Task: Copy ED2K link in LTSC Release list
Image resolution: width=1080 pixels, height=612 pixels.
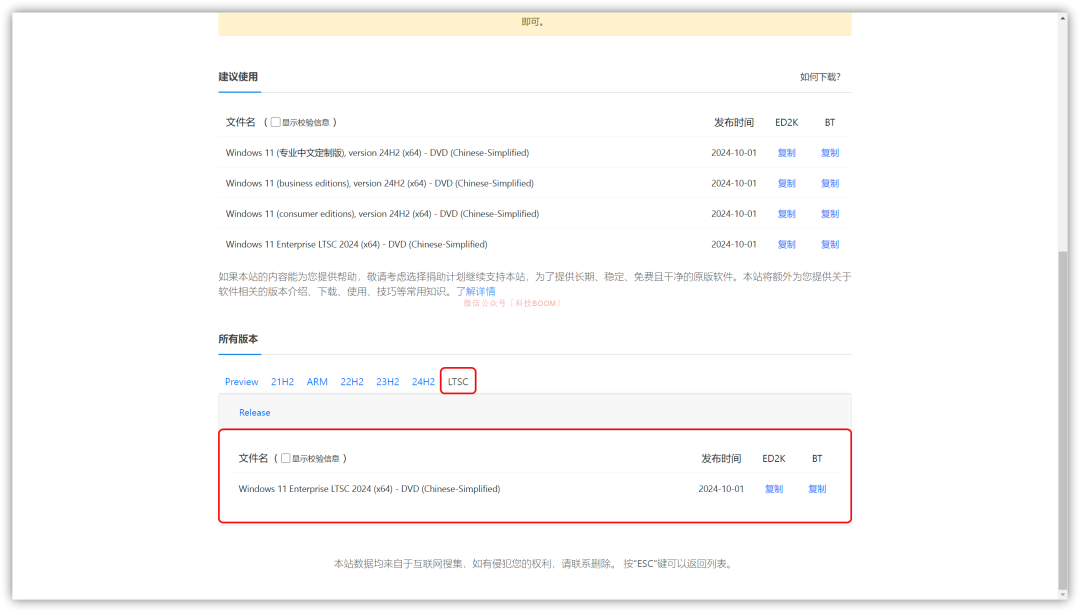Action: pyautogui.click(x=774, y=489)
